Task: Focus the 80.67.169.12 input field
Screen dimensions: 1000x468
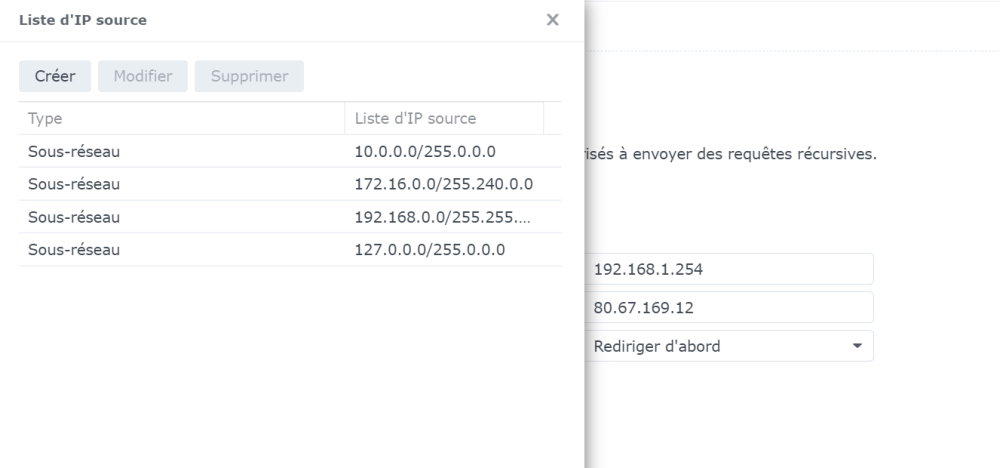Action: click(x=728, y=308)
